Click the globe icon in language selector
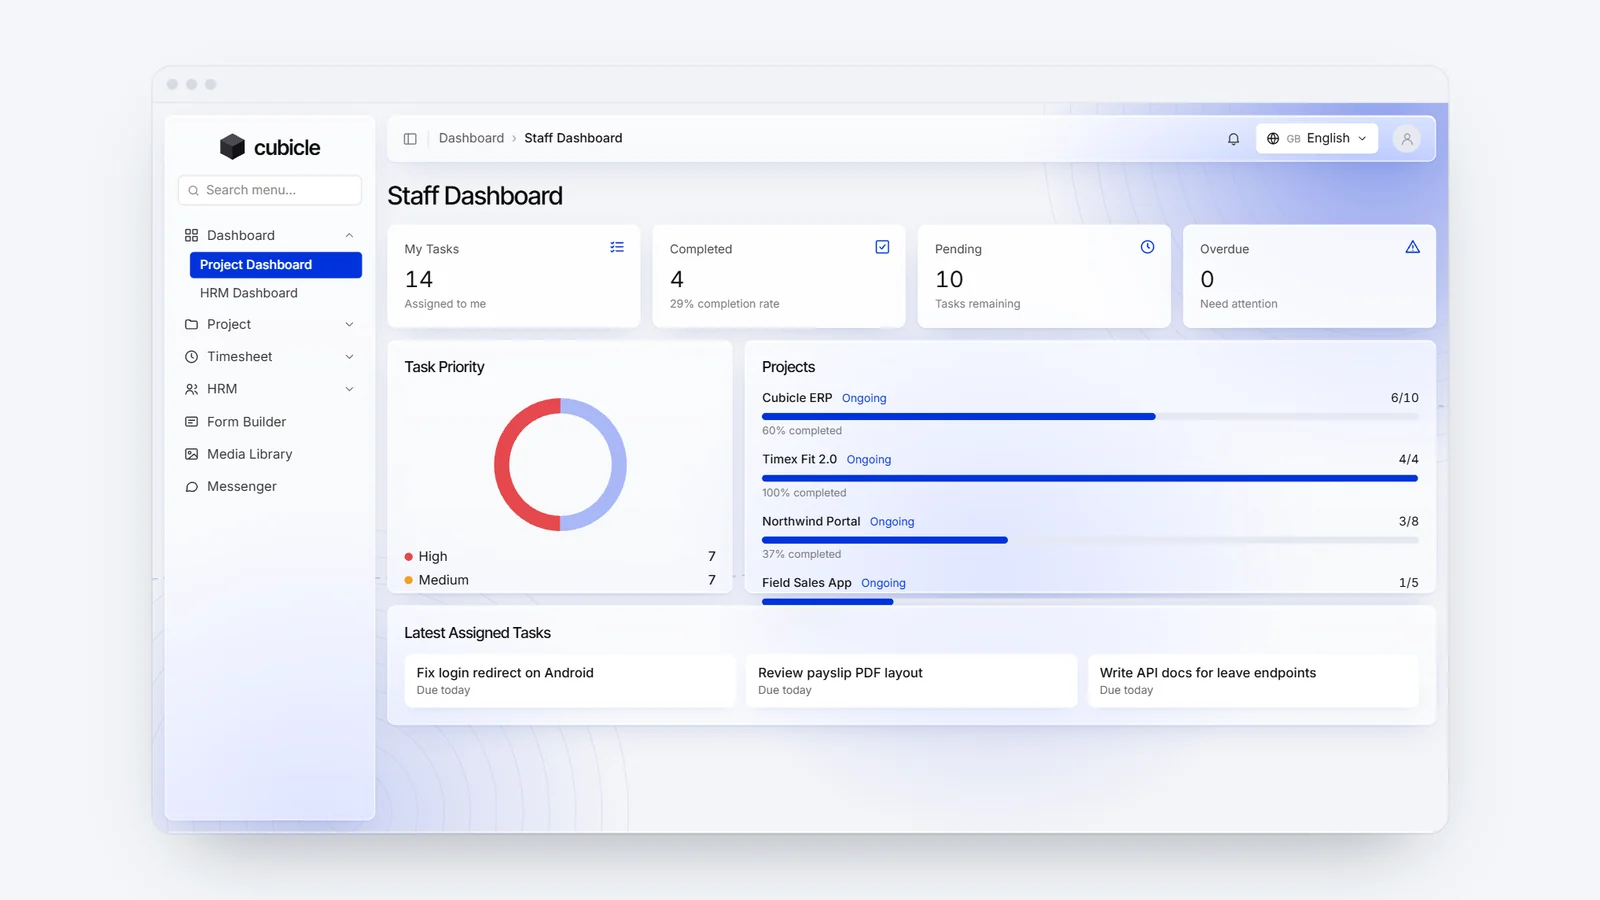1600x900 pixels. 1273,139
